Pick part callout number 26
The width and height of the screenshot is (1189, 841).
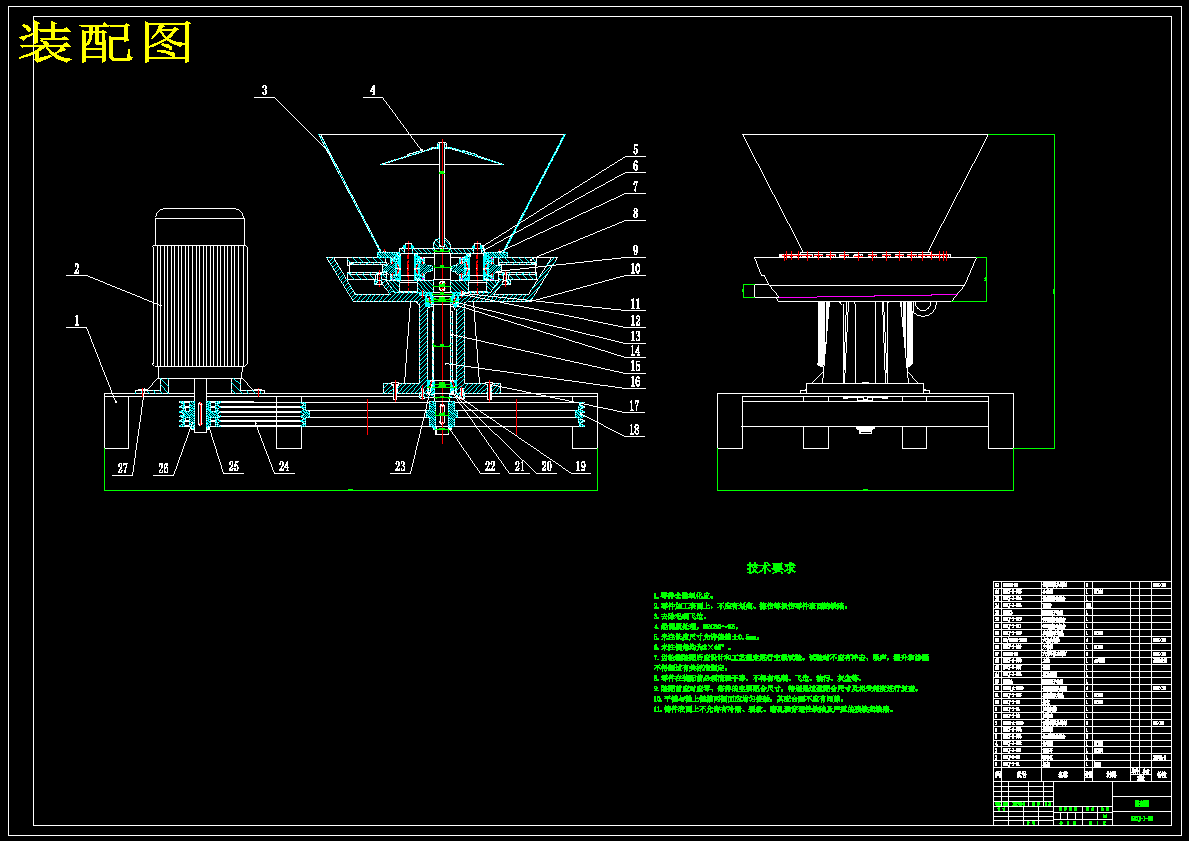pos(163,469)
